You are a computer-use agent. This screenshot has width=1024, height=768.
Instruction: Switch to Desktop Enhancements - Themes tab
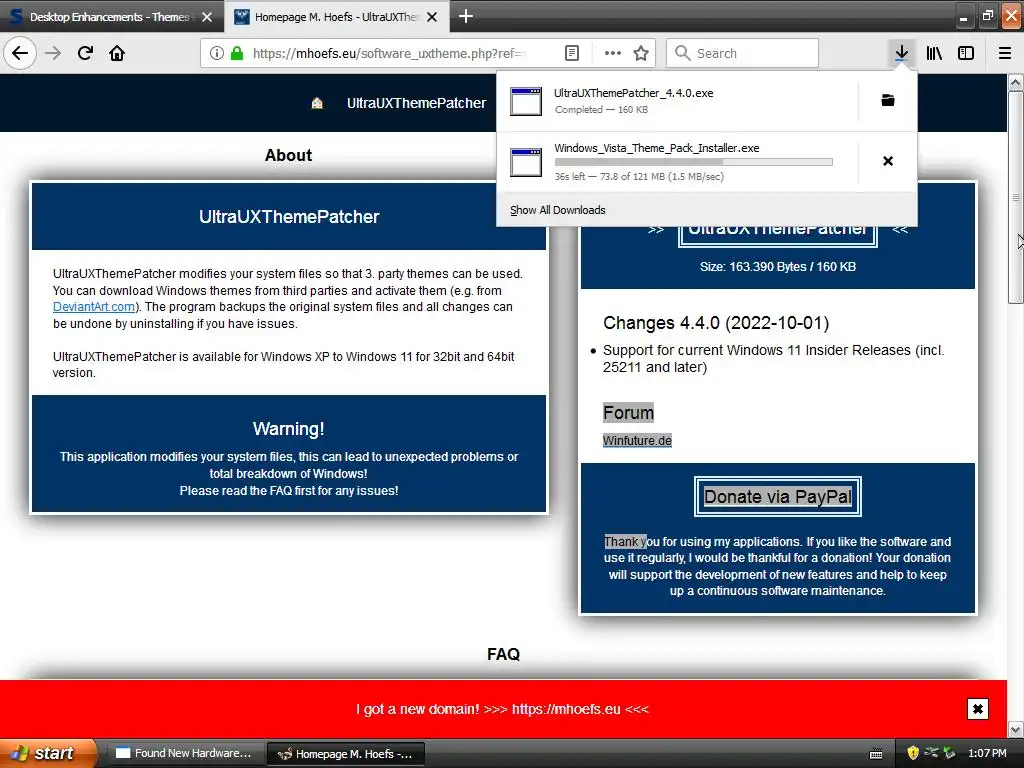[x=111, y=17]
